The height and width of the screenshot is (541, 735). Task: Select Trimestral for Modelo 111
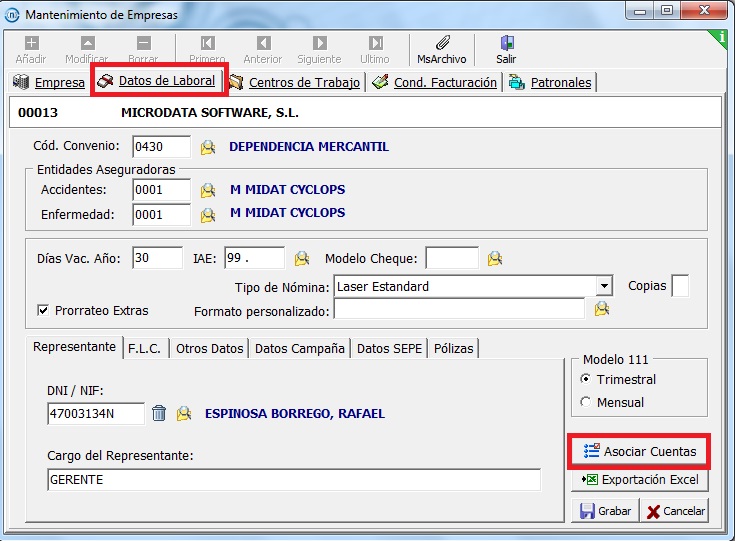pyautogui.click(x=585, y=379)
